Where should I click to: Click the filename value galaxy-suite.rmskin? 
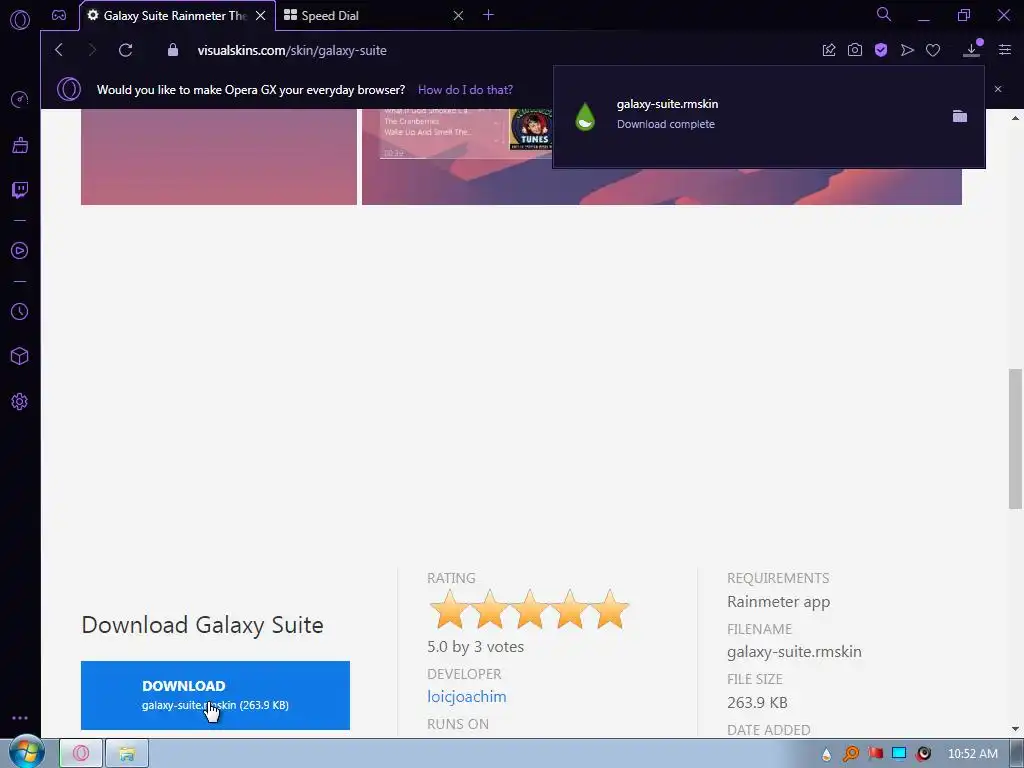click(x=794, y=652)
